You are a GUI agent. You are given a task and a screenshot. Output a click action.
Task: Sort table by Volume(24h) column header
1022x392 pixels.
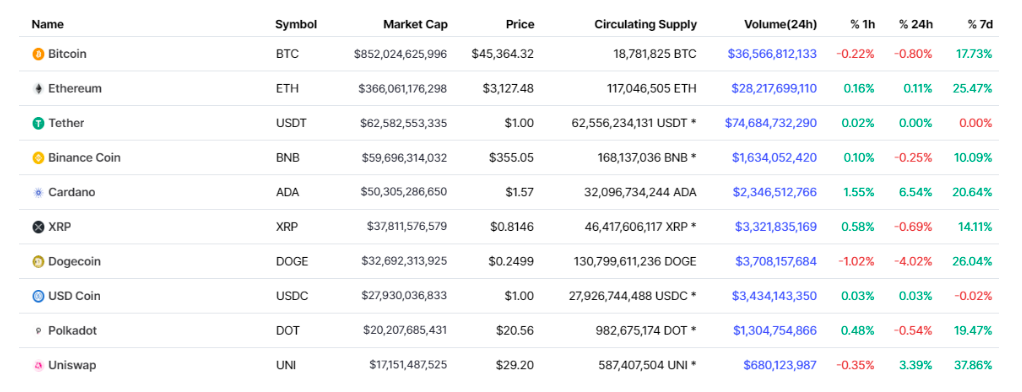tap(780, 25)
